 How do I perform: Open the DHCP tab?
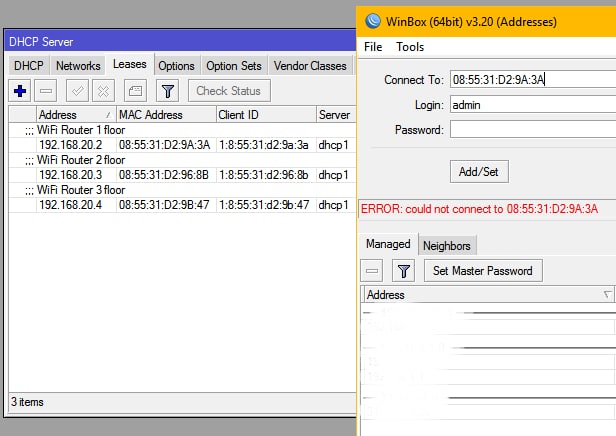click(29, 66)
